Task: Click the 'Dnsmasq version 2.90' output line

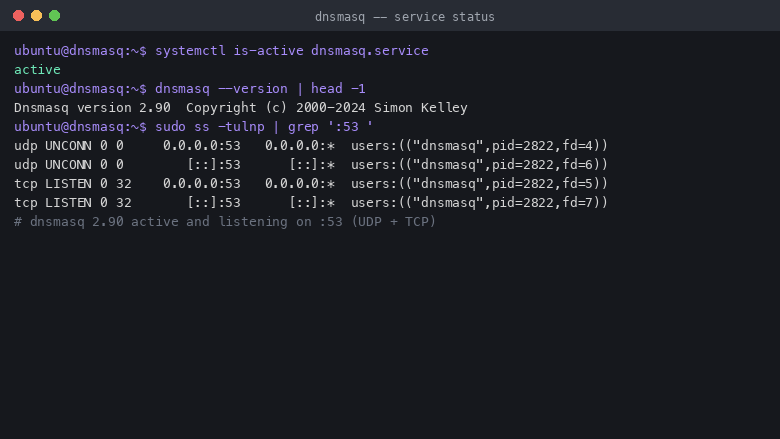Action: pyautogui.click(x=241, y=108)
